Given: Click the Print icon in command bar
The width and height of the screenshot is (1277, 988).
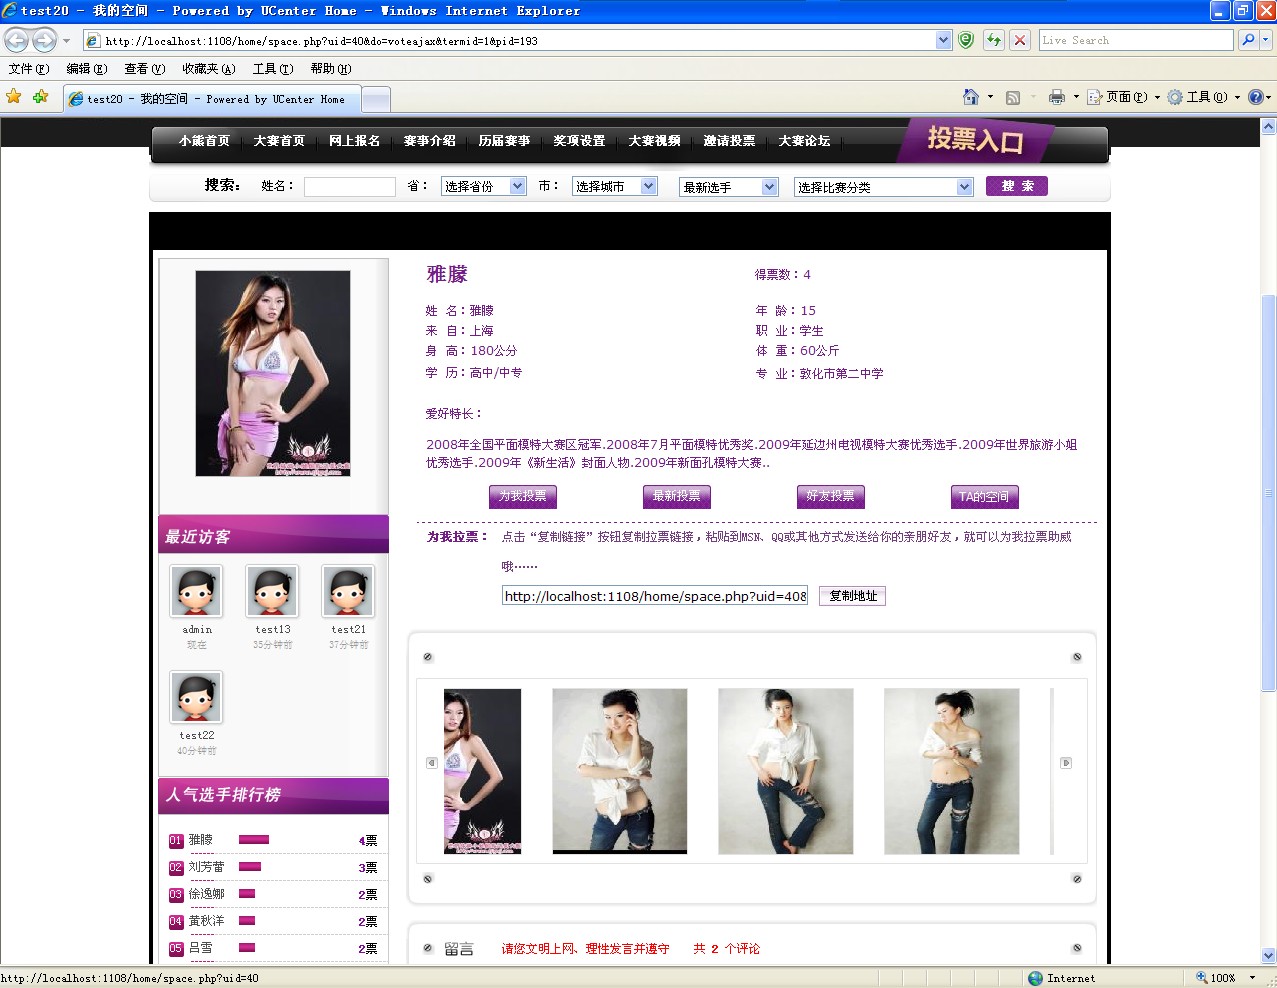Looking at the screenshot, I should coord(1057,97).
